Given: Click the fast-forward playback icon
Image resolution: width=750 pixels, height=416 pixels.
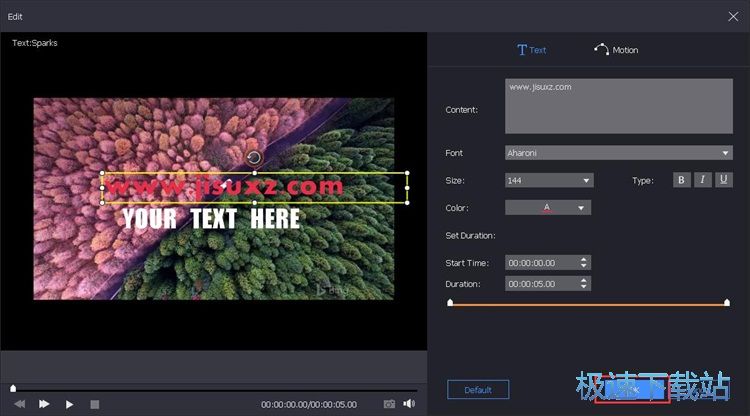Looking at the screenshot, I should 44,404.
